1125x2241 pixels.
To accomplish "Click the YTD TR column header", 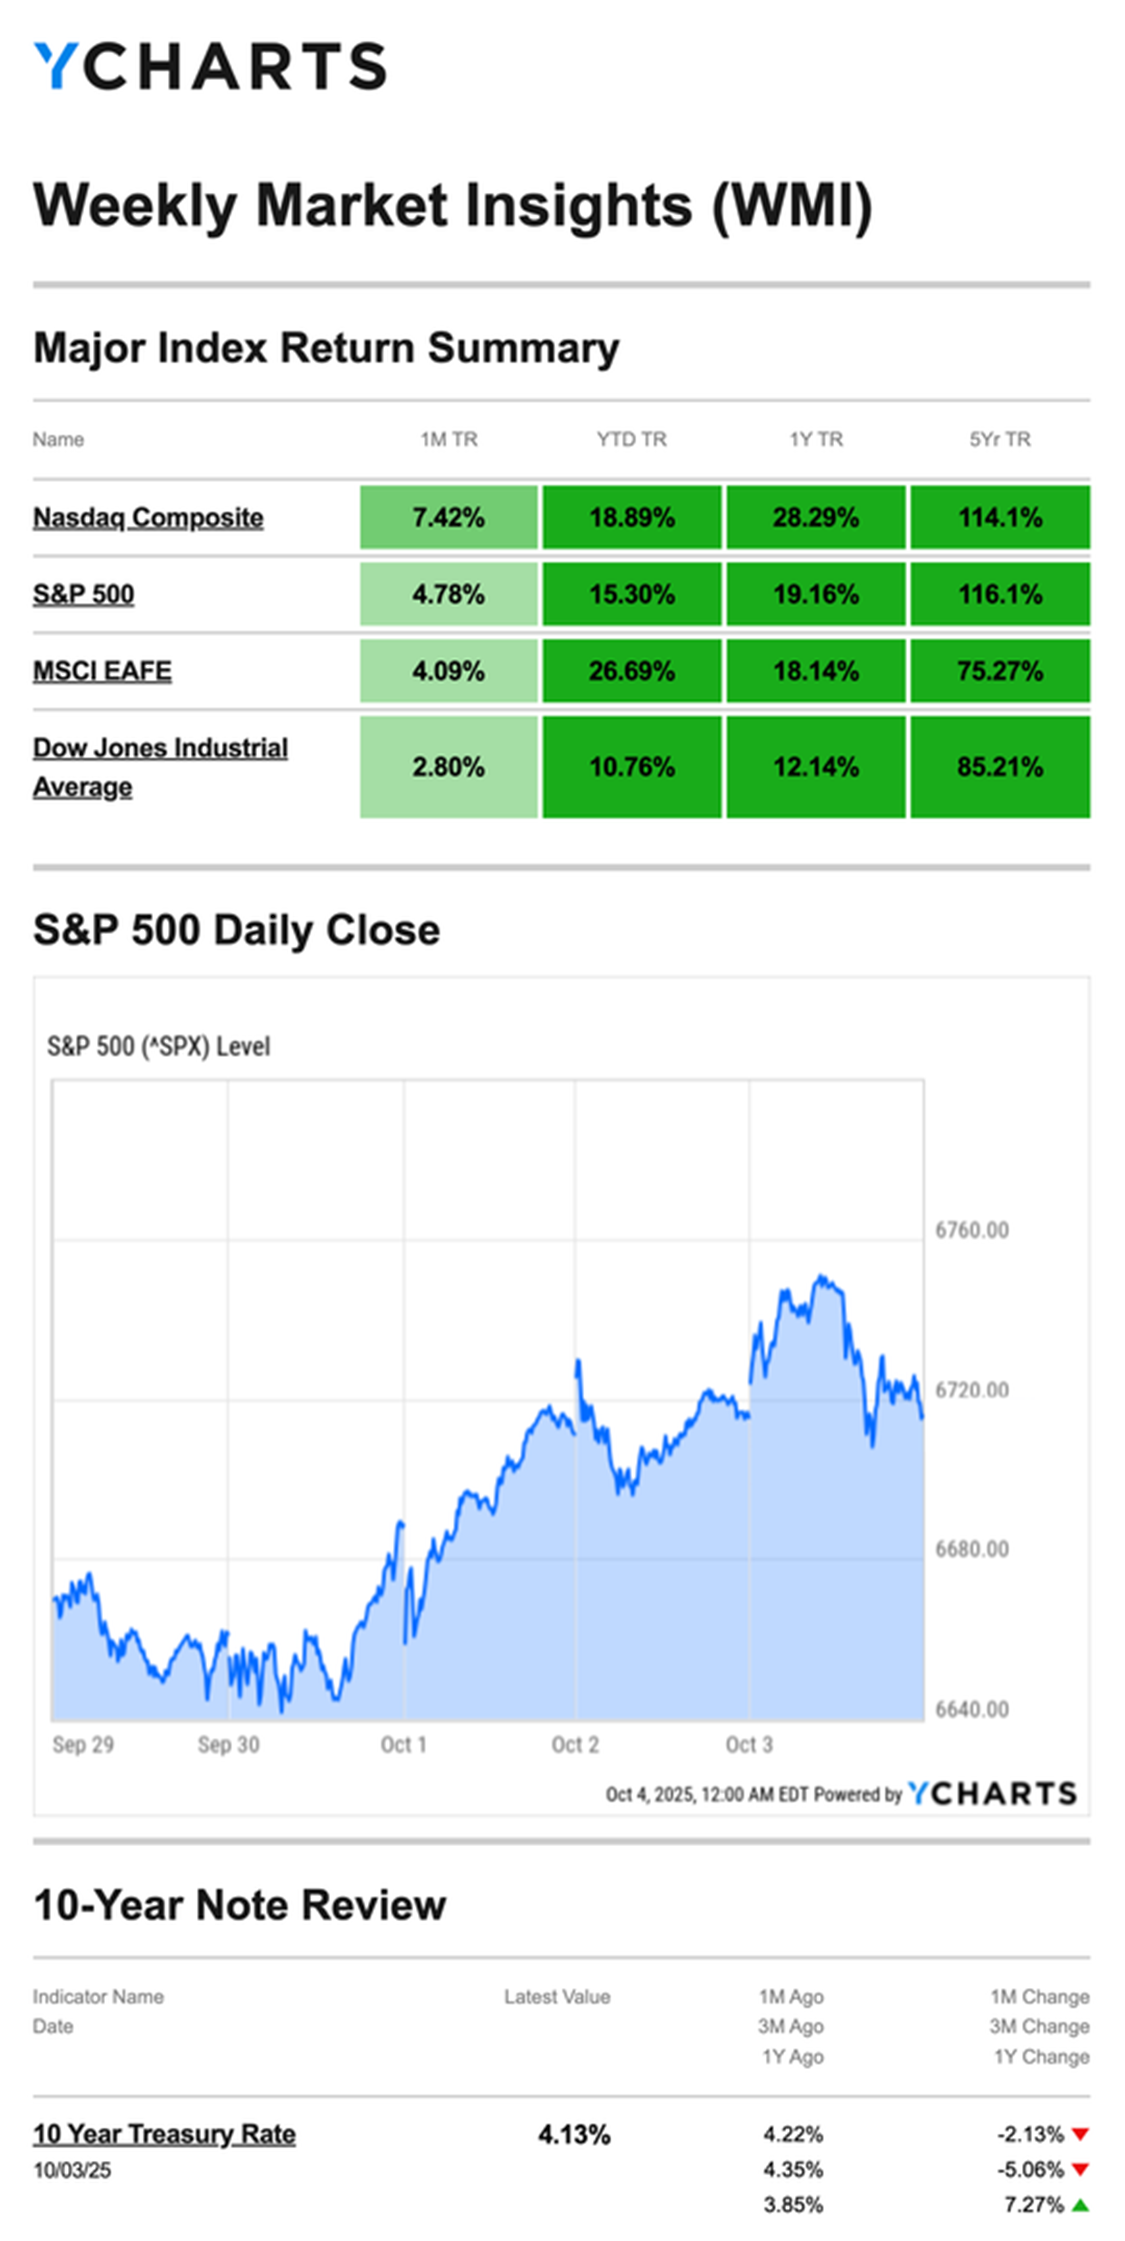I will 631,439.
